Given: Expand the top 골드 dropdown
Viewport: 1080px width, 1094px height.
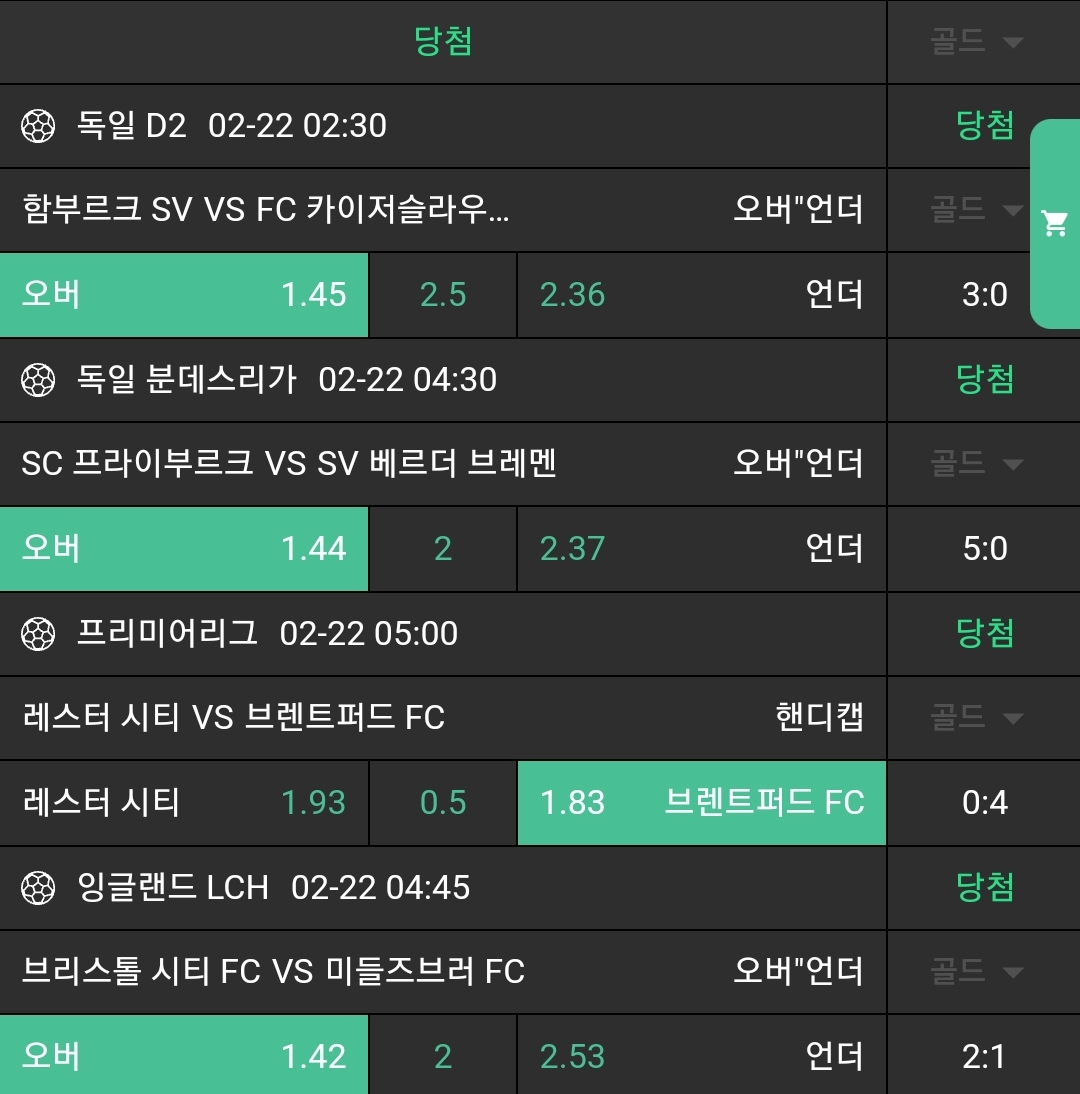Looking at the screenshot, I should pos(977,42).
